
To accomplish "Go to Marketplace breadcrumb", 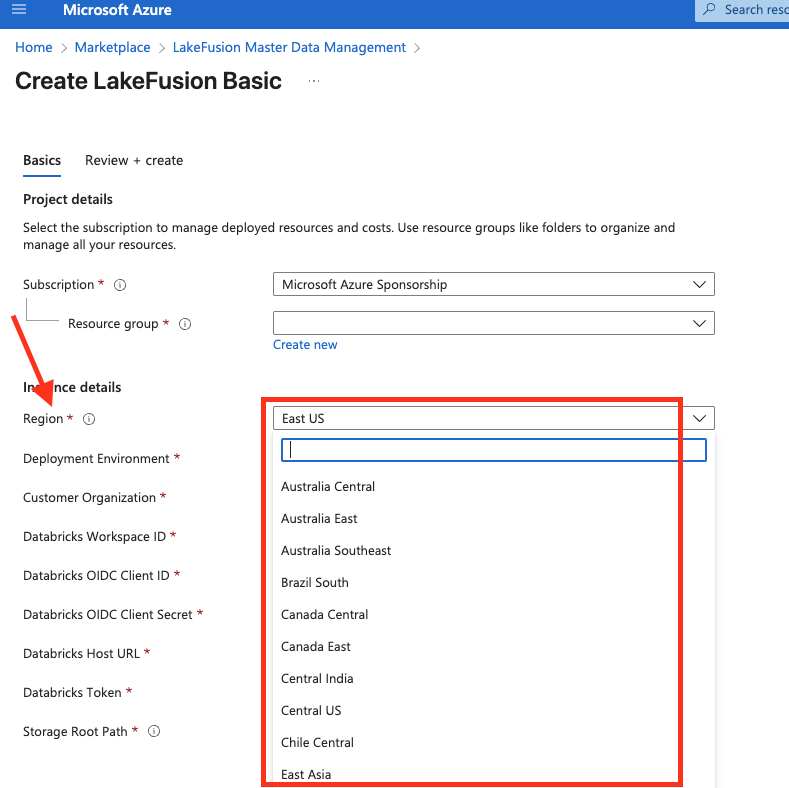I will (112, 47).
